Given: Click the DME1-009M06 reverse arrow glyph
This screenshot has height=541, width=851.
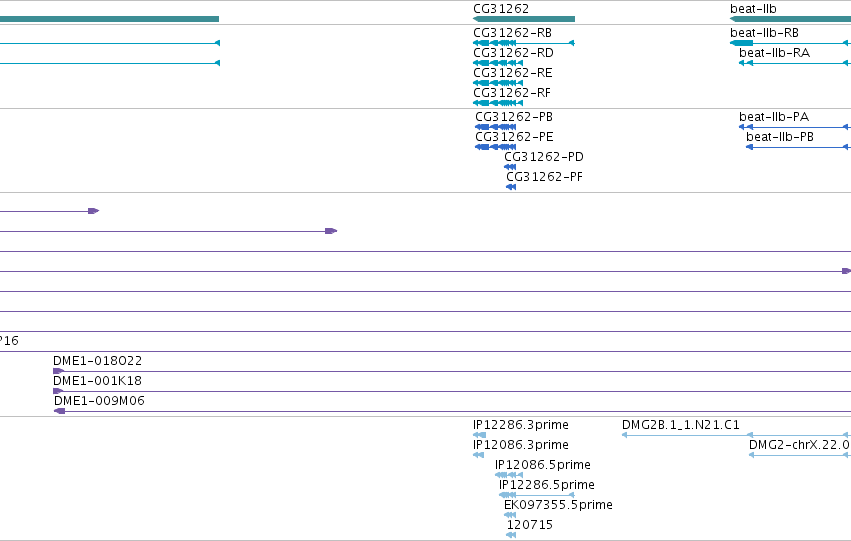Looking at the screenshot, I should click(60, 411).
